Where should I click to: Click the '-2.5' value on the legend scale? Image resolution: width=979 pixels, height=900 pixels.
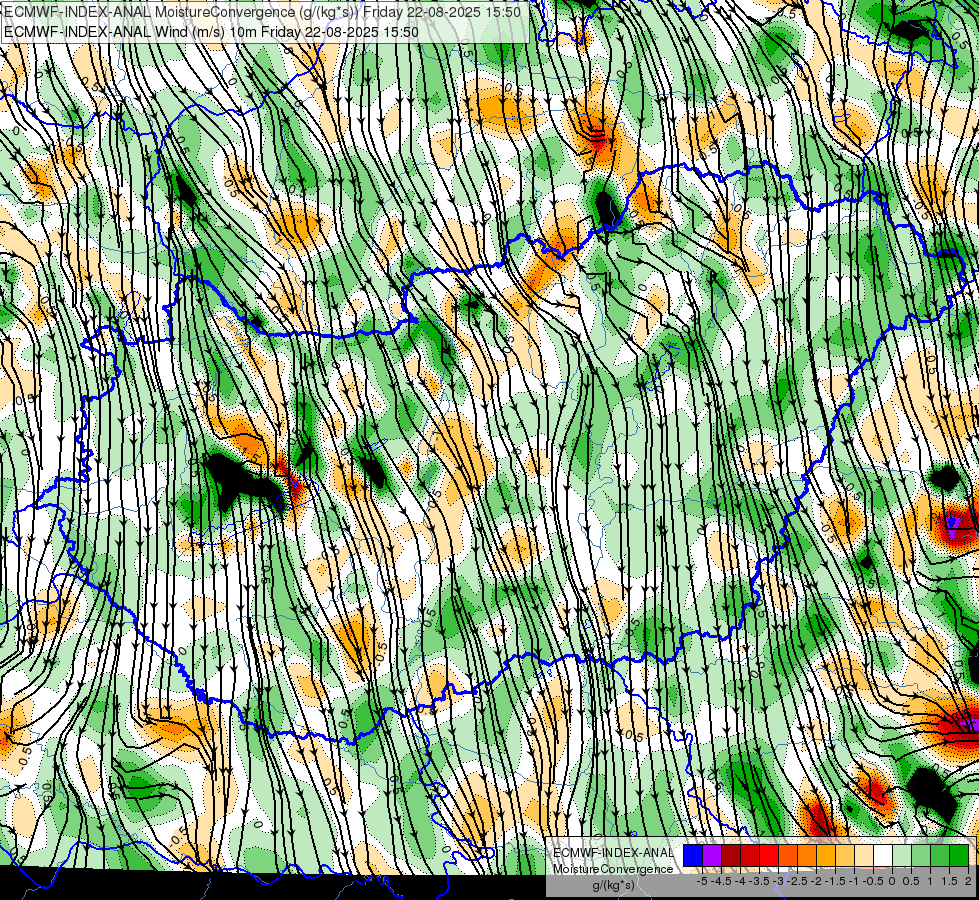(x=798, y=881)
